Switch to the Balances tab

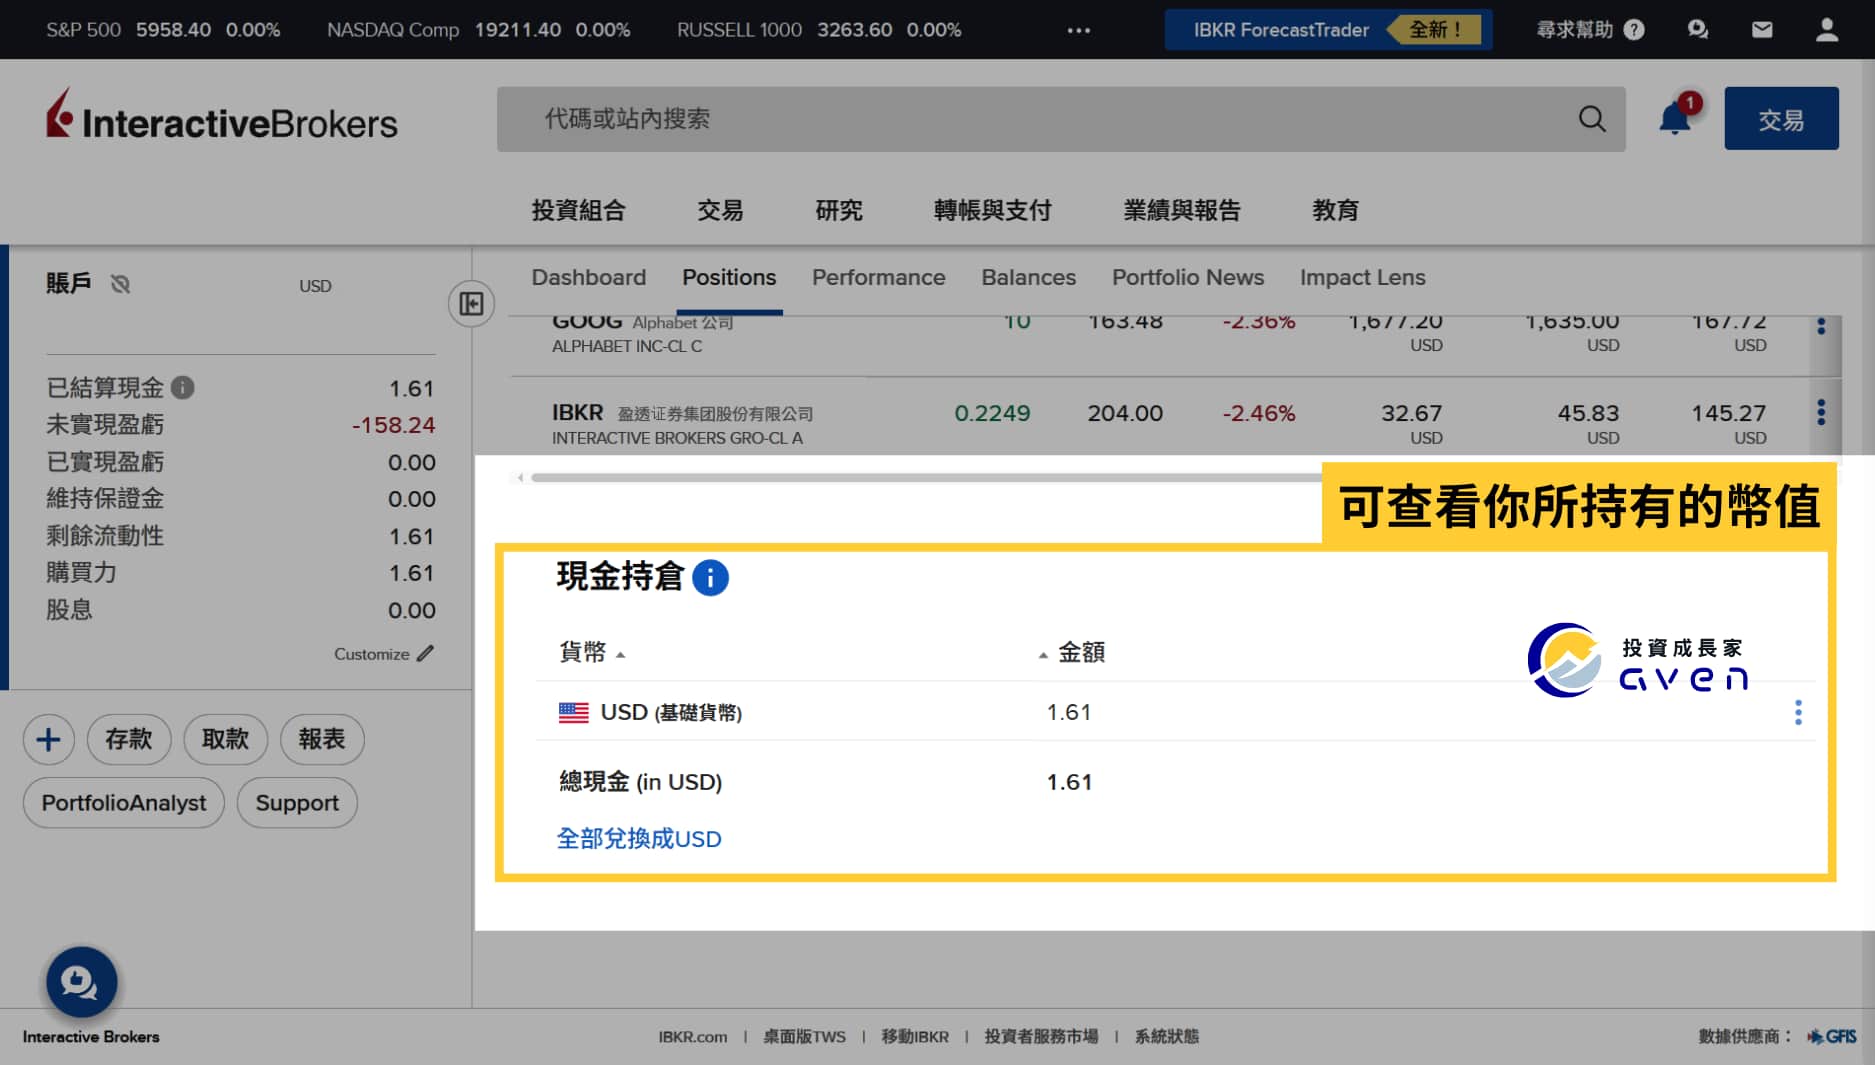(x=1028, y=277)
